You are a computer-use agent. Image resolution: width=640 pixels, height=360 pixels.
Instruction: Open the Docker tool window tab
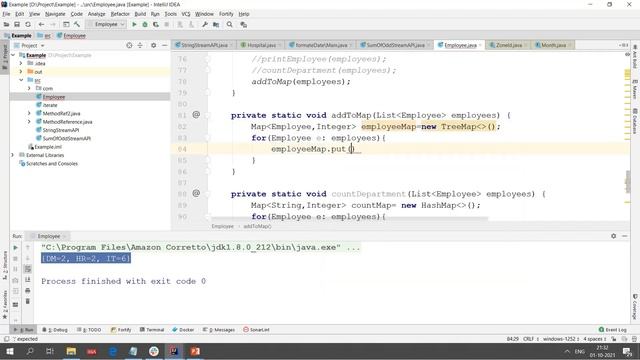[183, 330]
